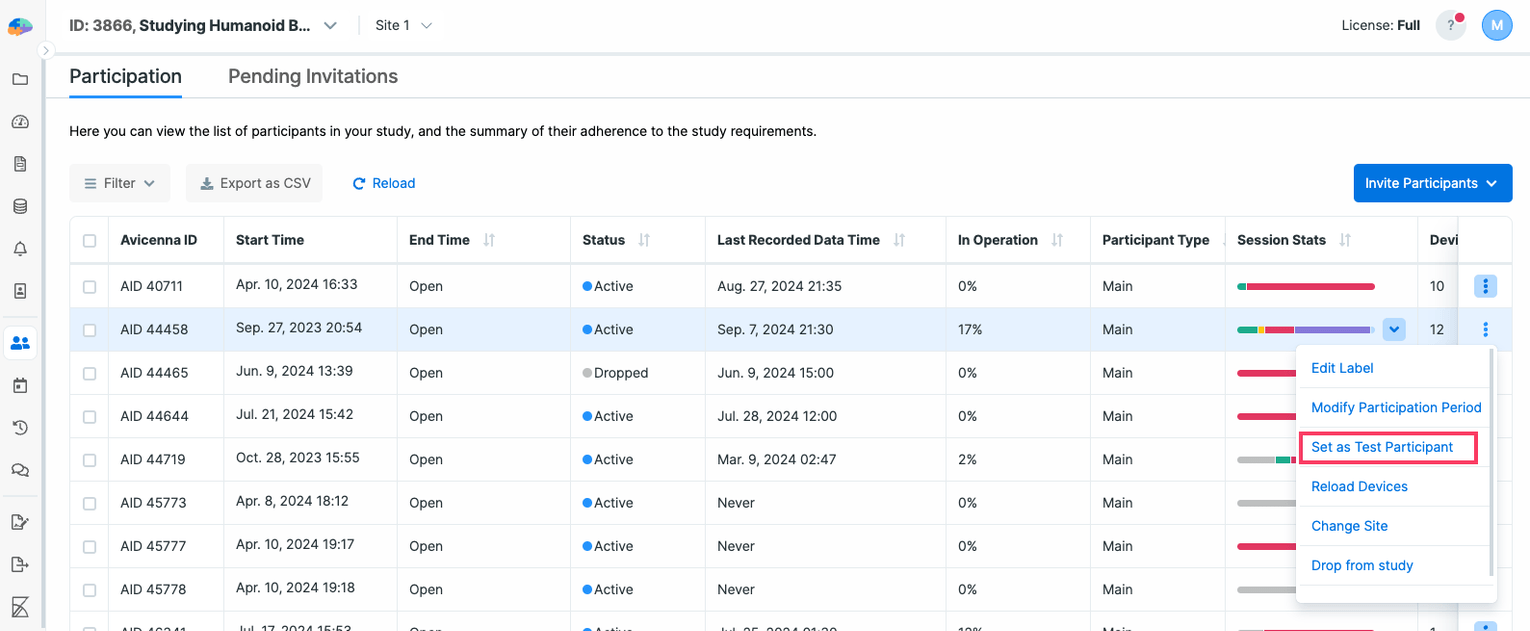
Task: Open three-dot actions menu for AID 40711
Action: pyautogui.click(x=1485, y=287)
